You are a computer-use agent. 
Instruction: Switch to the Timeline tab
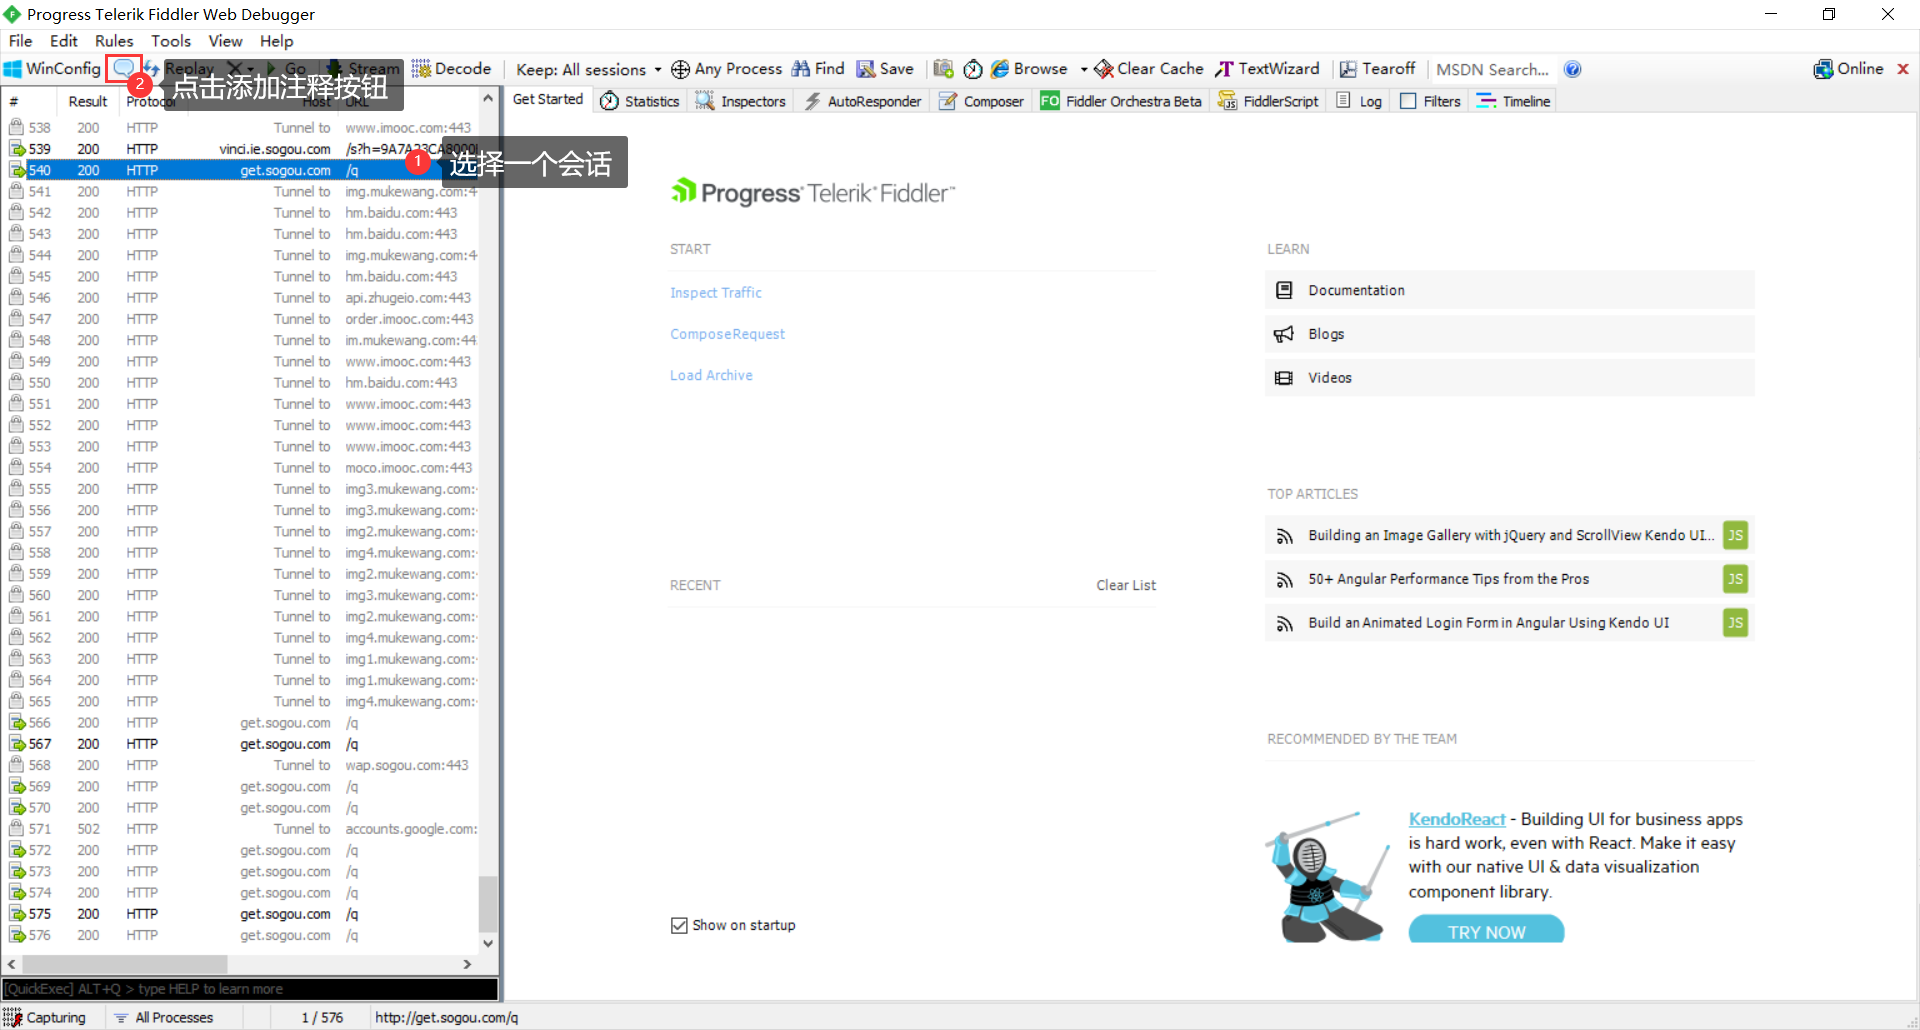[1514, 101]
